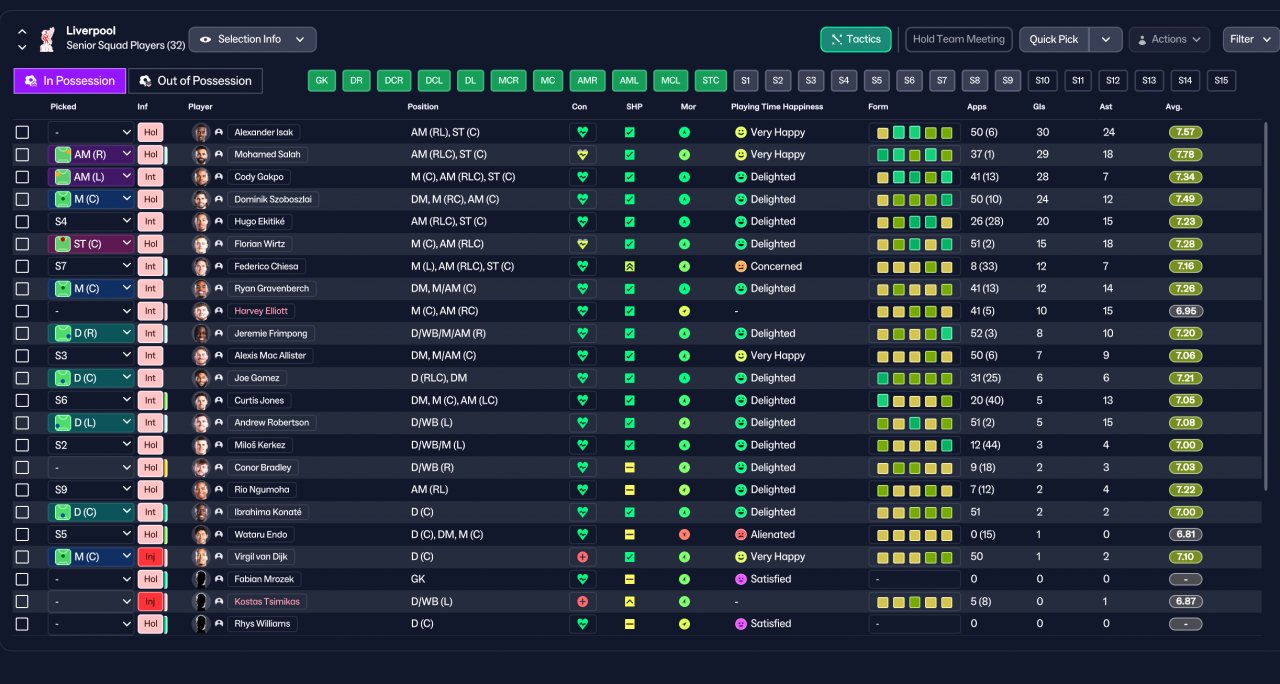
Task: Click Mohamed Salah's form rating squares
Action: tap(914, 155)
